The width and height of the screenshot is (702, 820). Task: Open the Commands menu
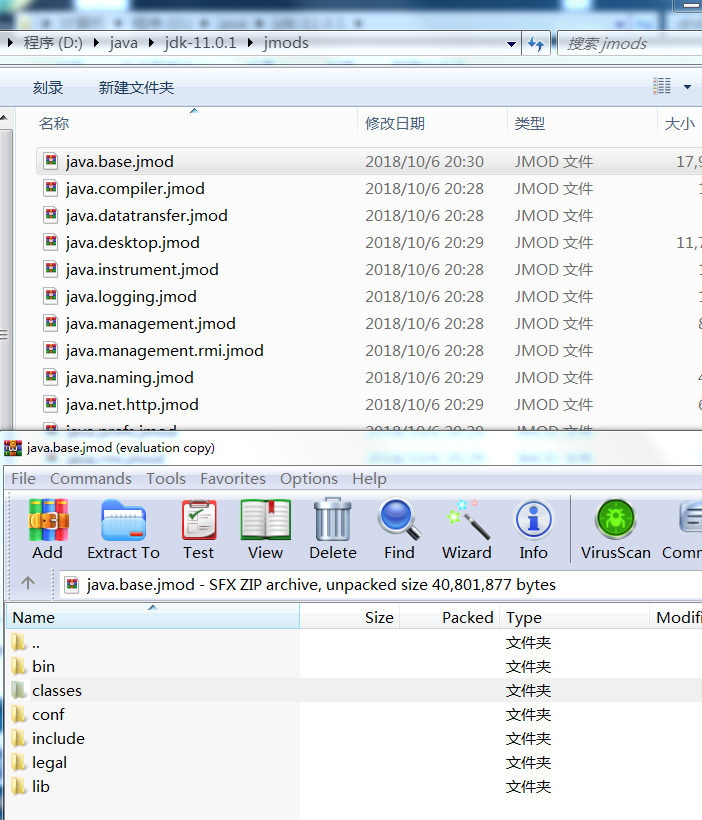pyautogui.click(x=91, y=479)
